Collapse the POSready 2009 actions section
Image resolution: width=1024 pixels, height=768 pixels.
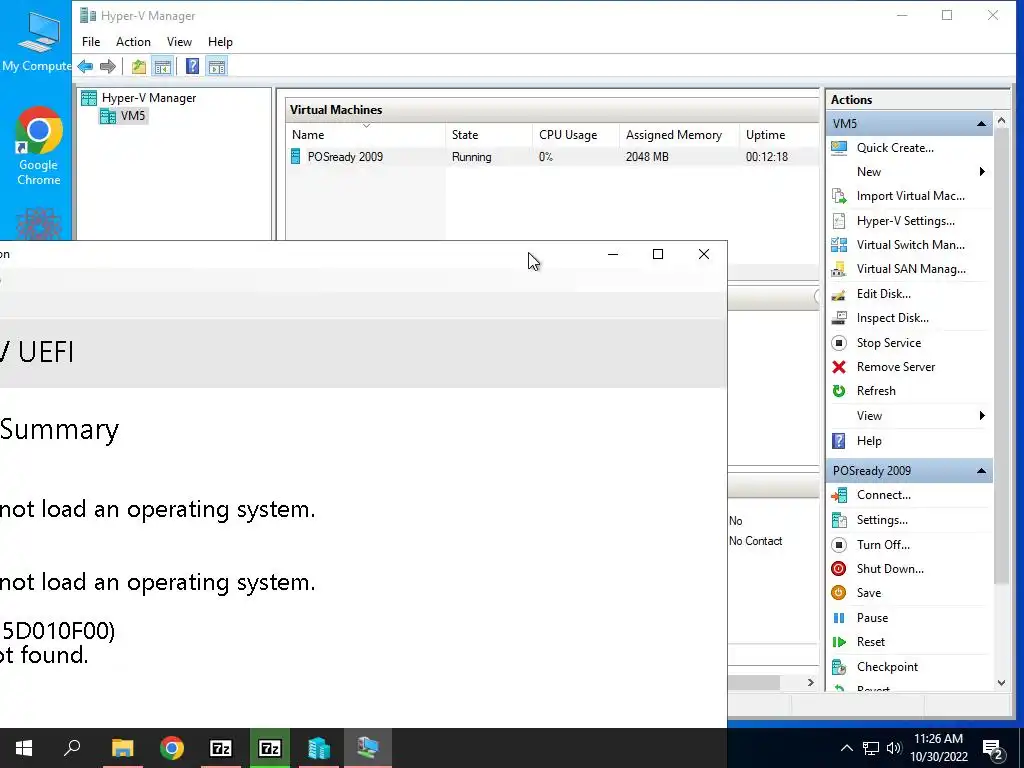pyautogui.click(x=981, y=471)
